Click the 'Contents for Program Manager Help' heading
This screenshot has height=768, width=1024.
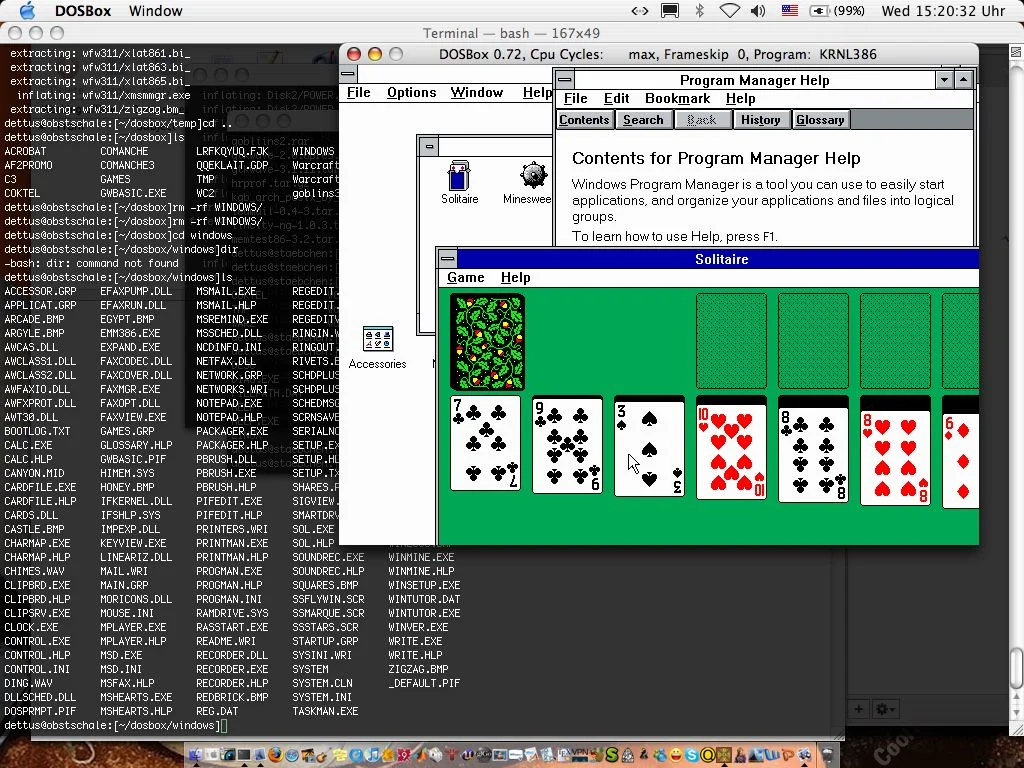[x=716, y=158]
